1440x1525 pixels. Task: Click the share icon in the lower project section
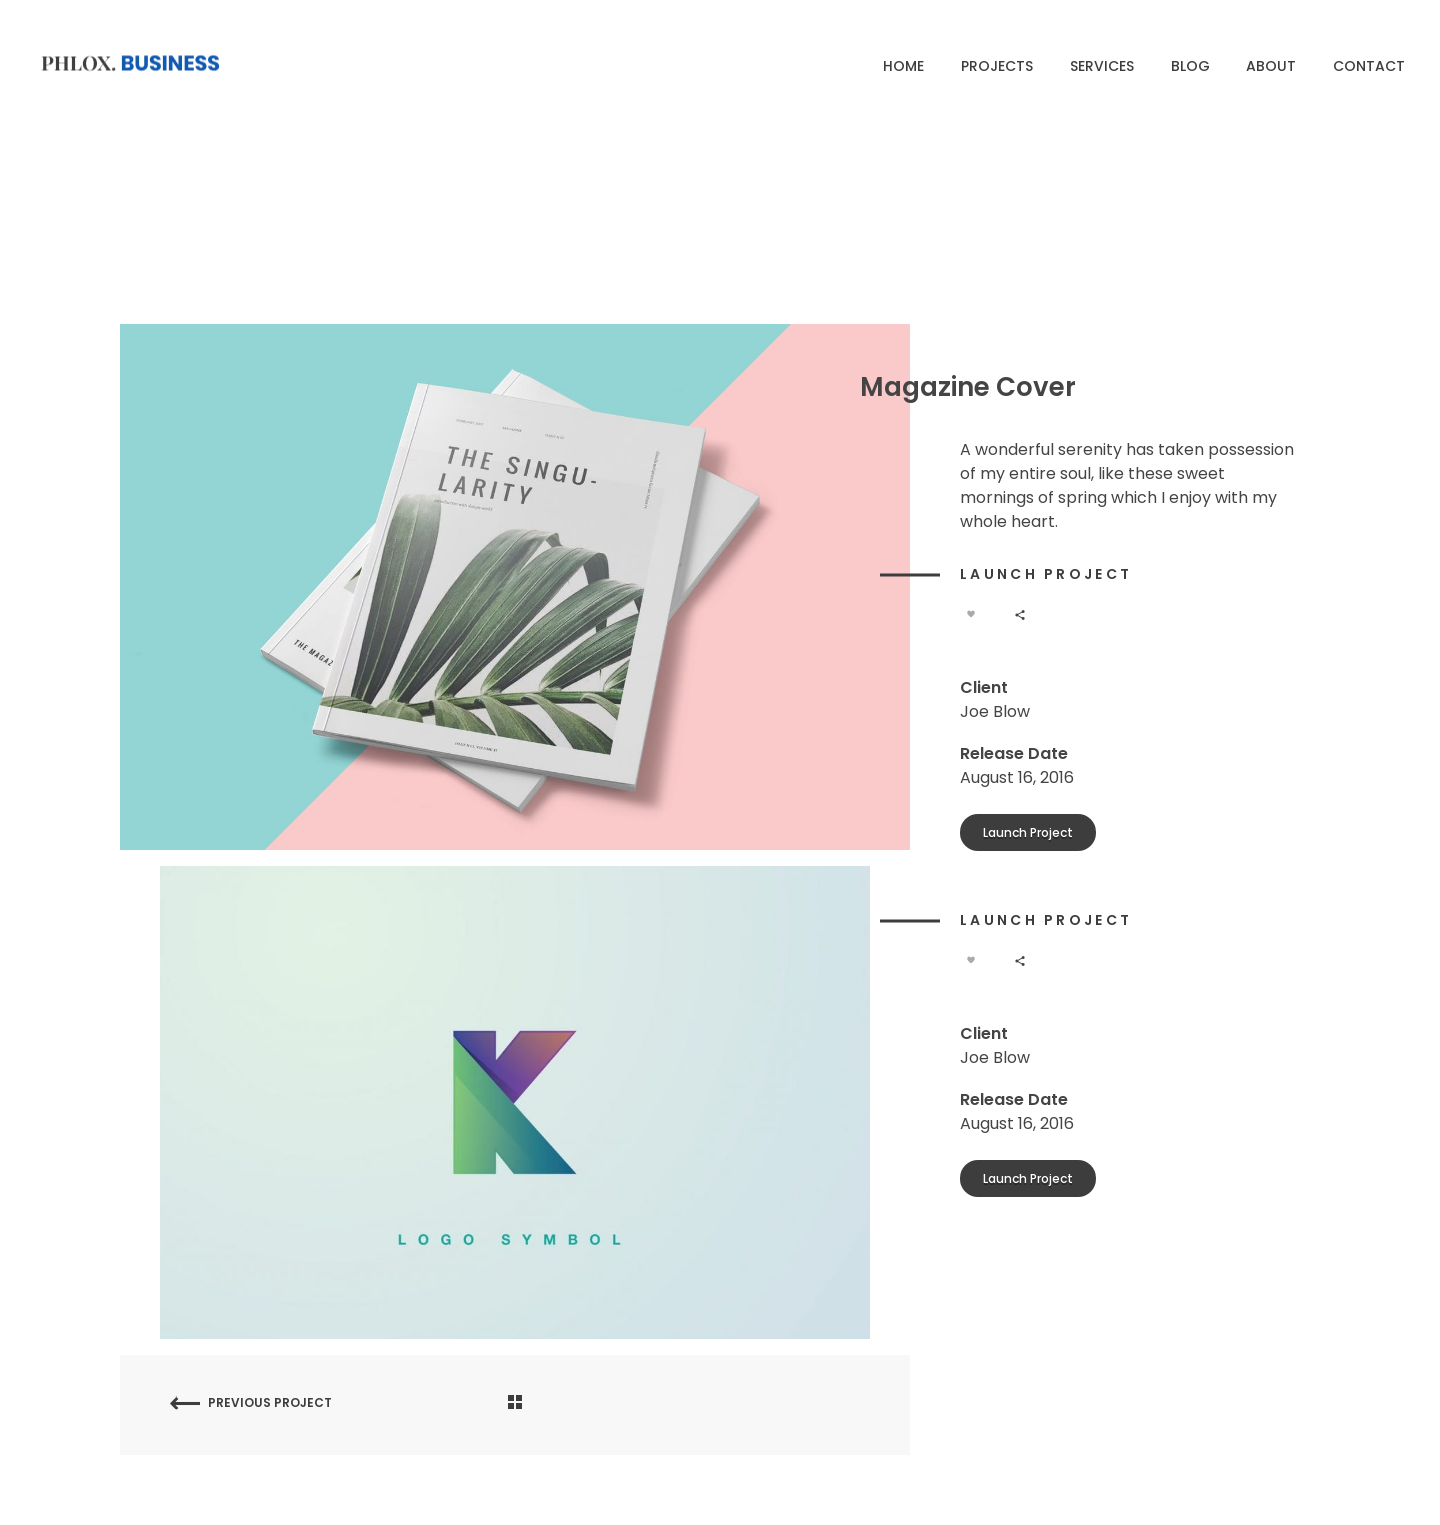(x=1020, y=961)
